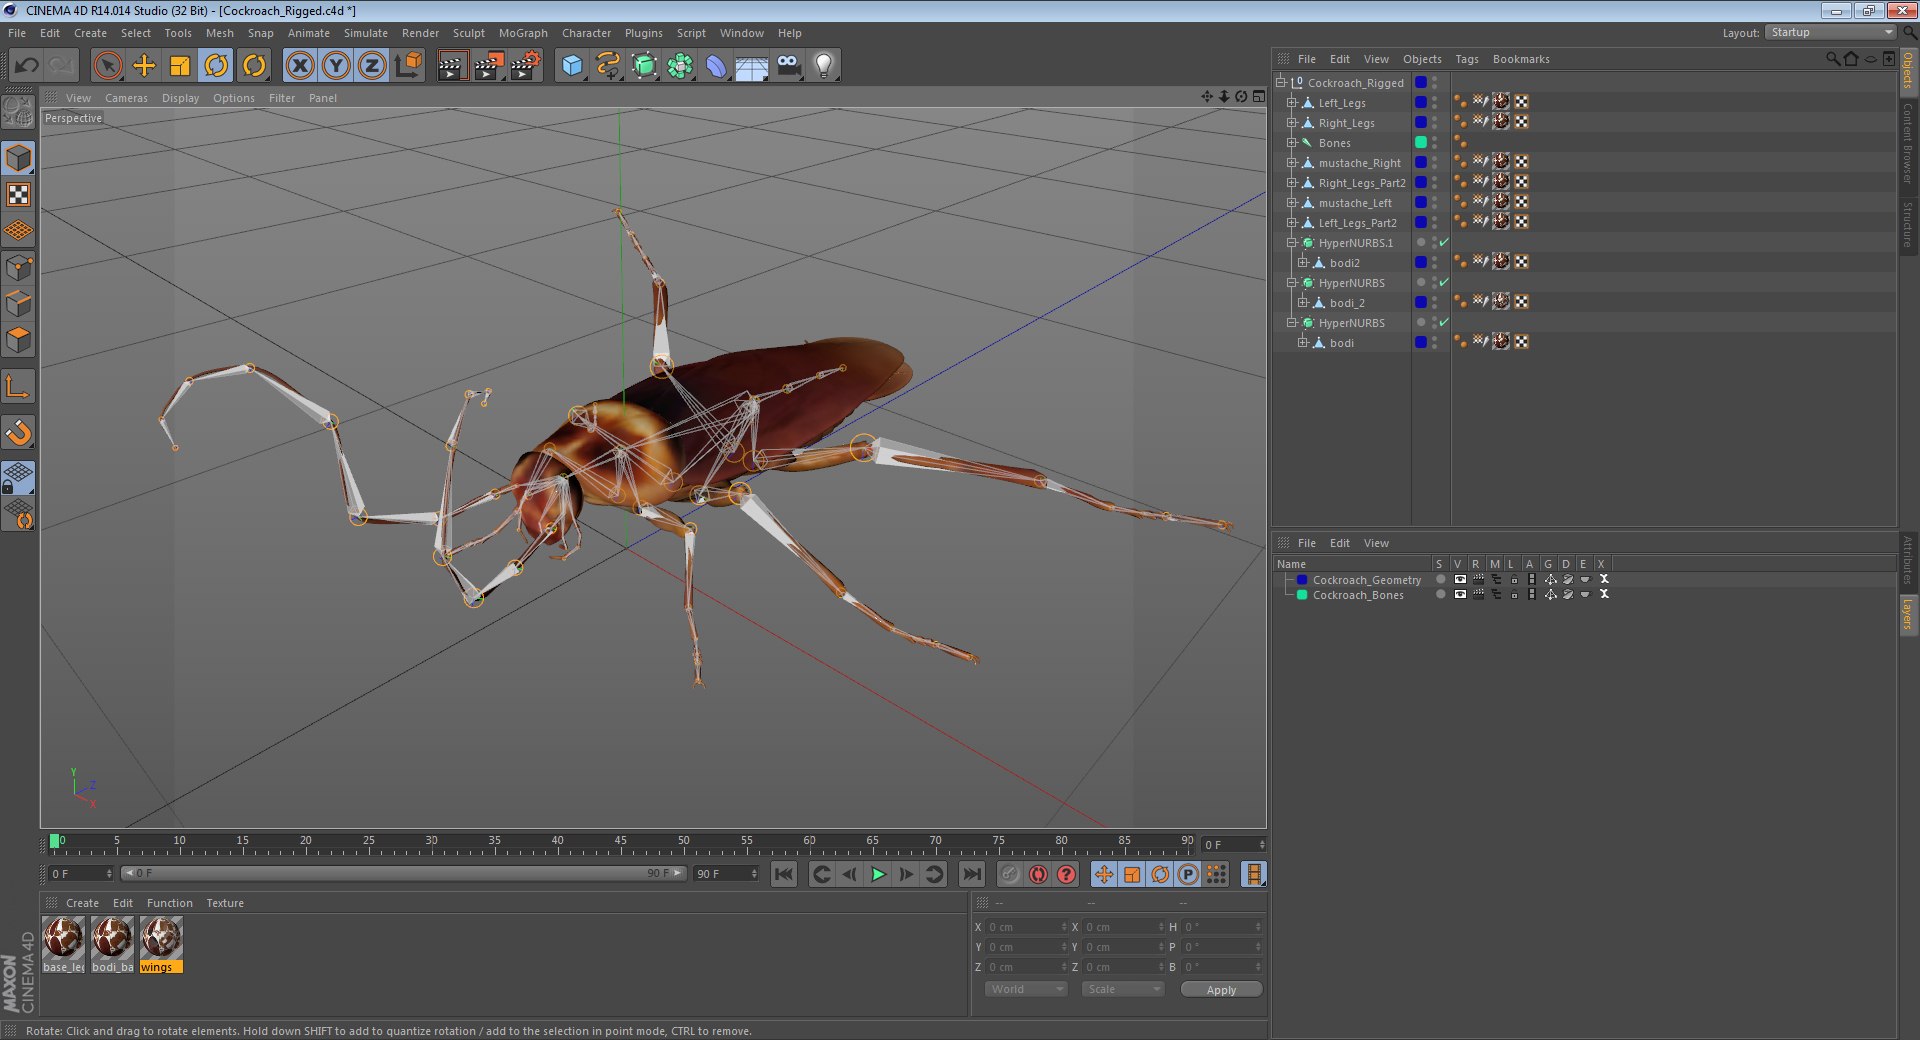The image size is (1920, 1040).
Task: Open viewport Cameras menu
Action: (x=126, y=98)
